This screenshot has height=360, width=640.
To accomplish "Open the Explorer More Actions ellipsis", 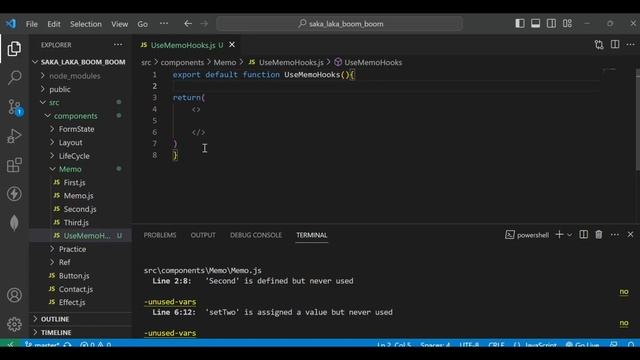I will coord(118,44).
